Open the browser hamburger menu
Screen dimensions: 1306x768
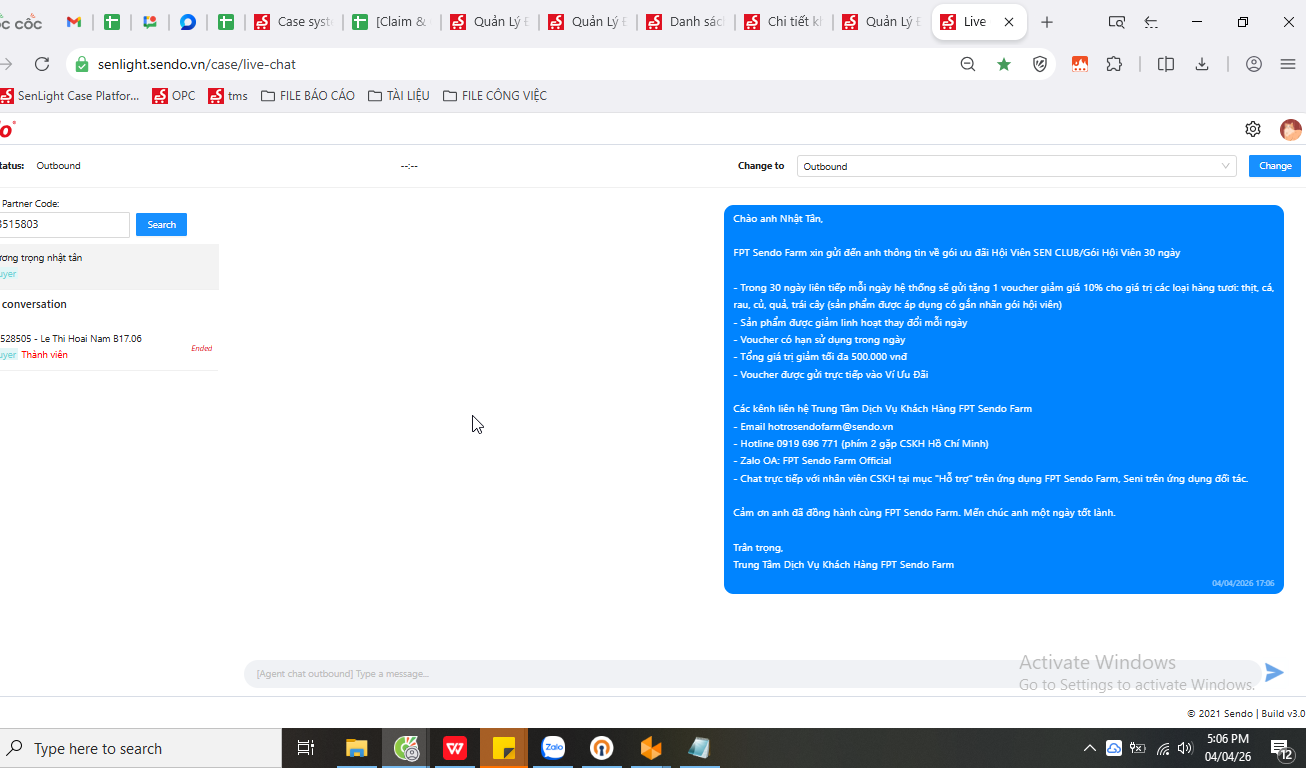point(1288,64)
